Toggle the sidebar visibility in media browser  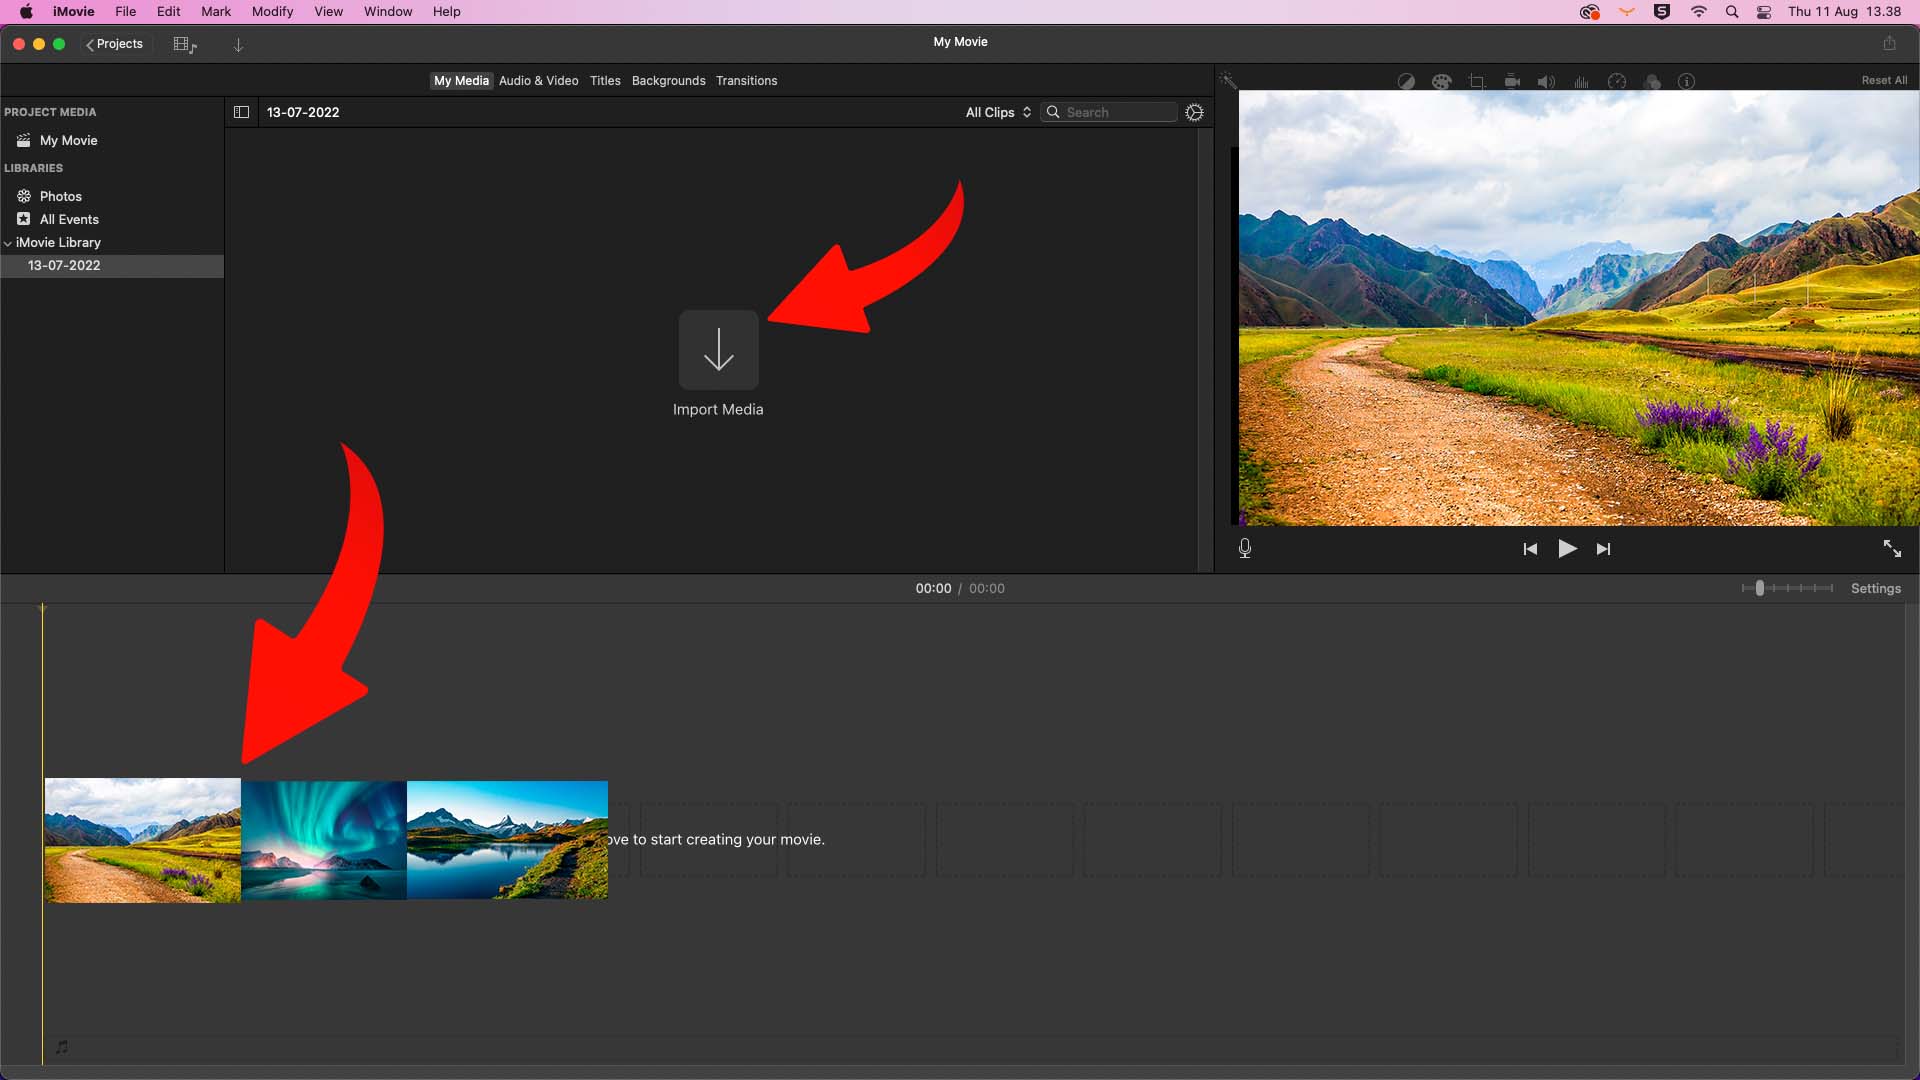(241, 112)
